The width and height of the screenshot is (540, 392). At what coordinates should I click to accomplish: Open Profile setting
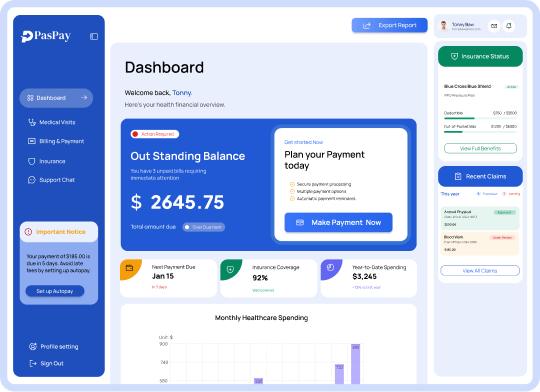[x=54, y=347]
